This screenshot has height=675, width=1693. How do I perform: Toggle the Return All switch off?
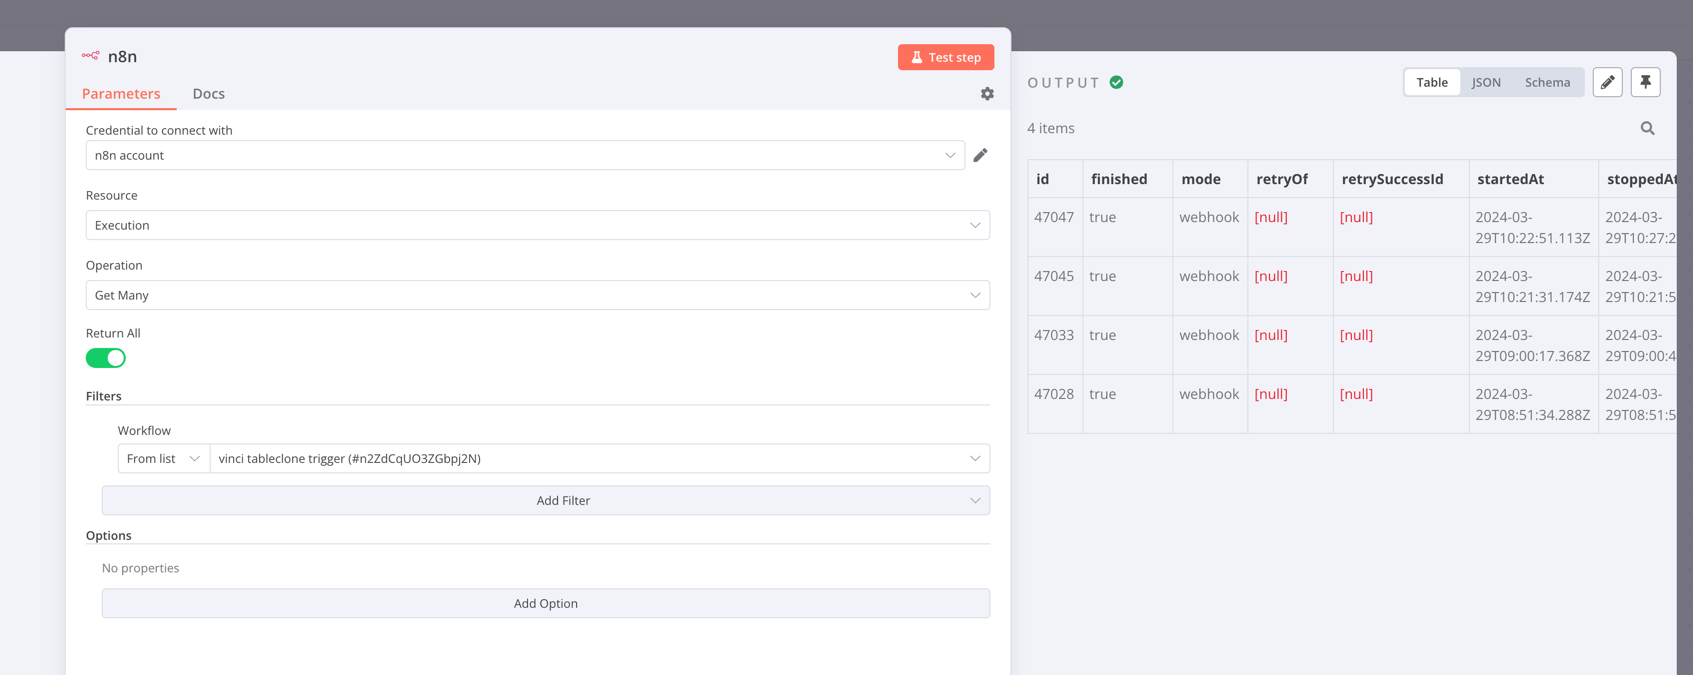pyautogui.click(x=106, y=358)
